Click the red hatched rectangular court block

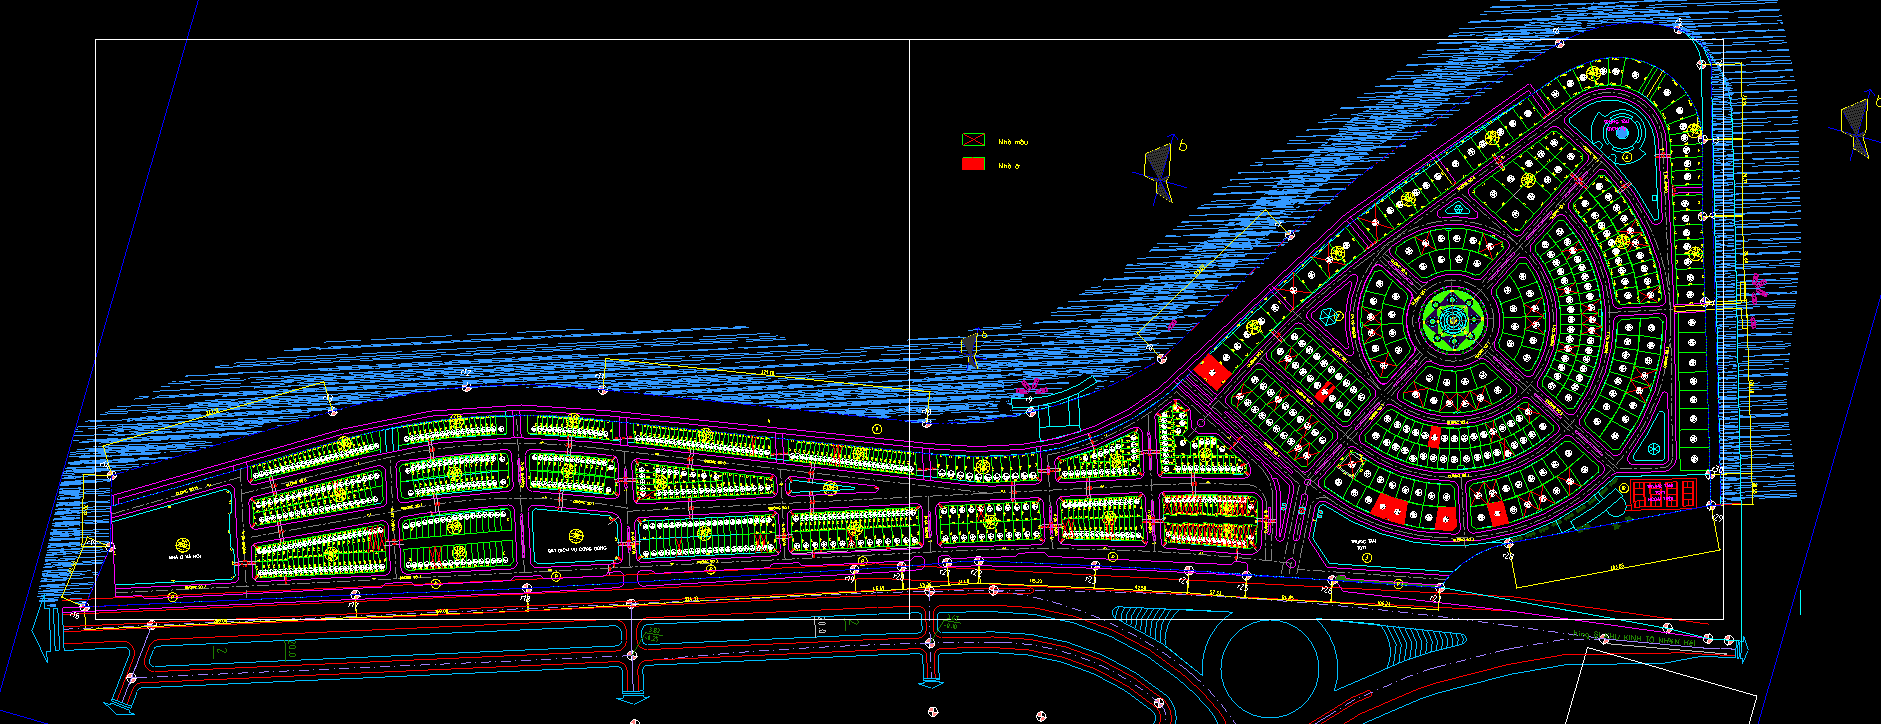coord(1662,493)
